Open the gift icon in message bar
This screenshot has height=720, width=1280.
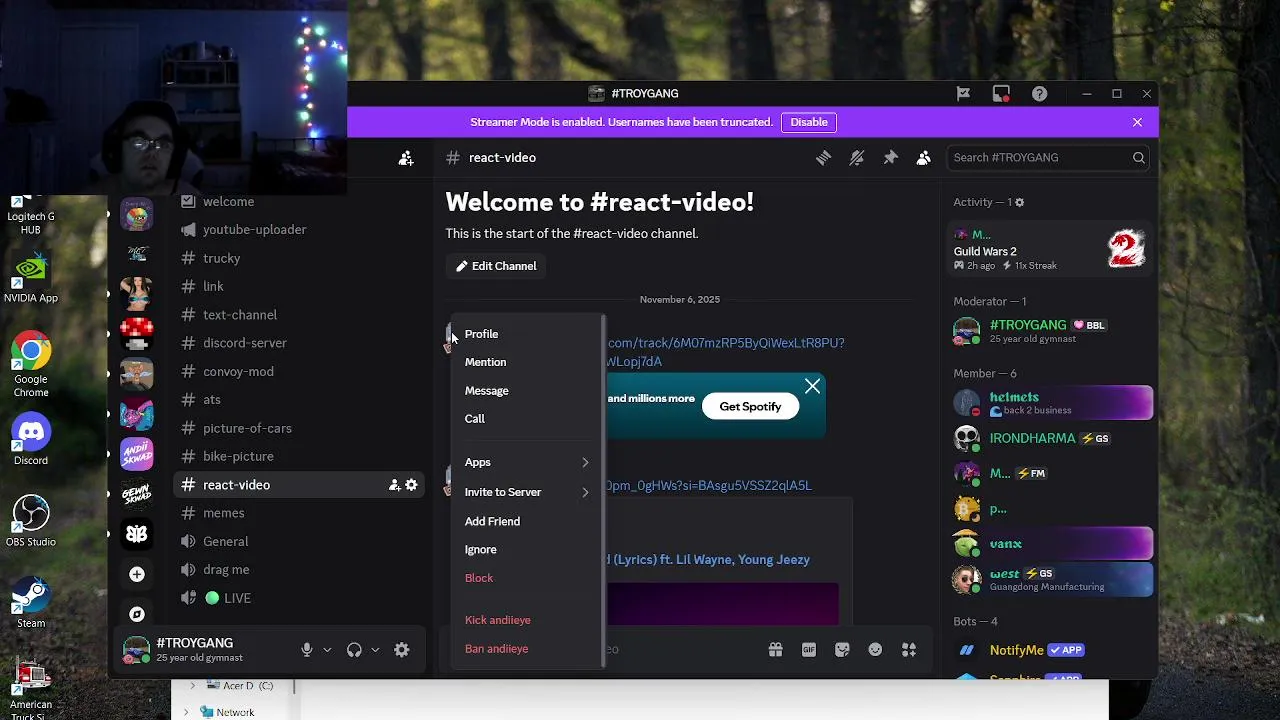(x=775, y=650)
